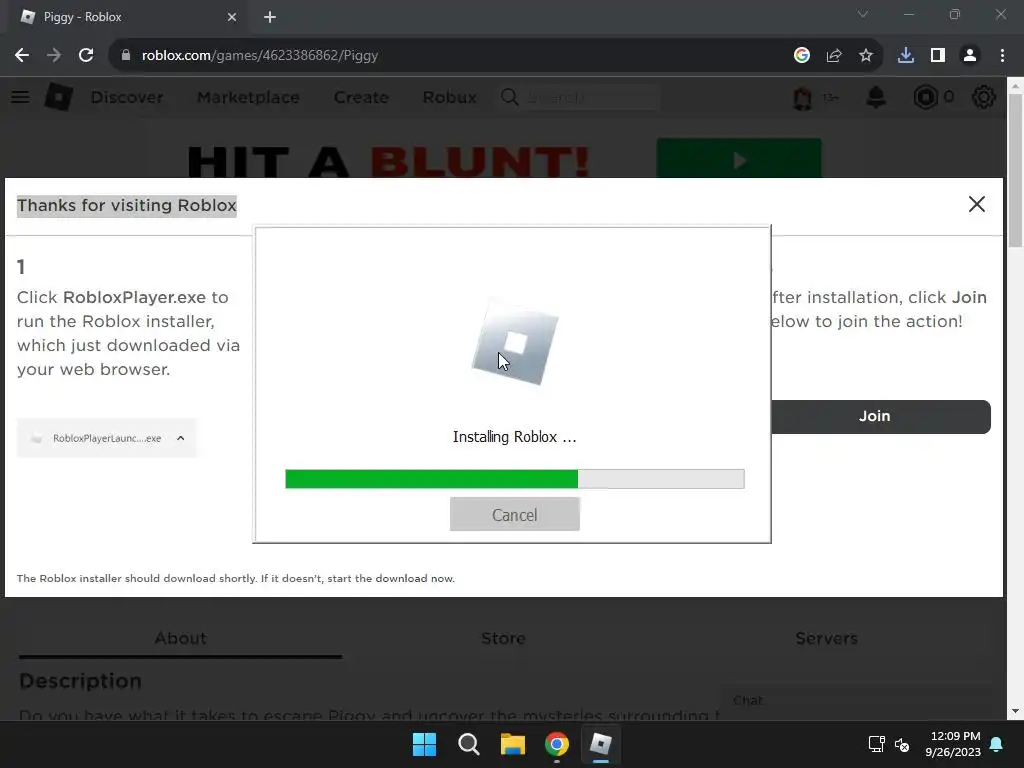Click the green play button on the ad
The height and width of the screenshot is (768, 1024).
739,158
